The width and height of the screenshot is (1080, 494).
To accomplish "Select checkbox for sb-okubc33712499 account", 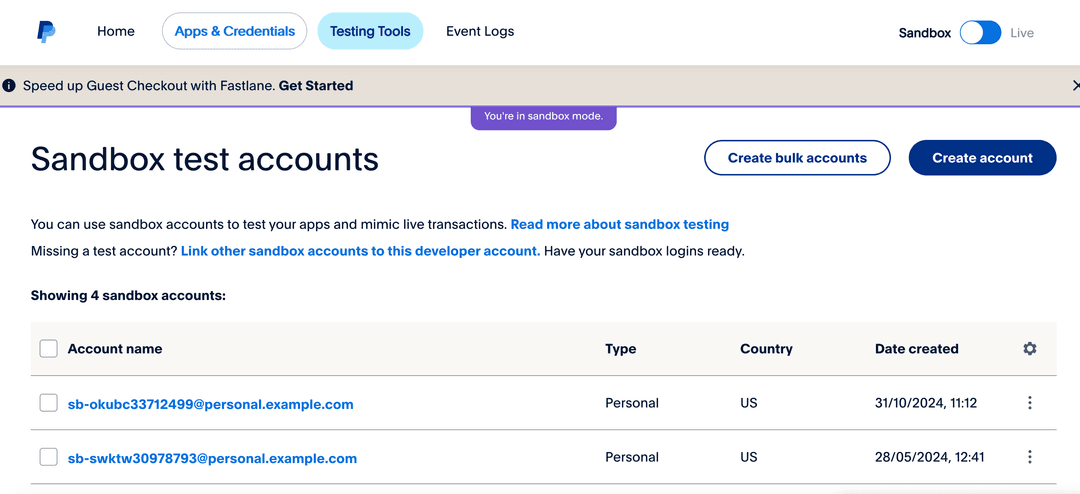I will 48,403.
